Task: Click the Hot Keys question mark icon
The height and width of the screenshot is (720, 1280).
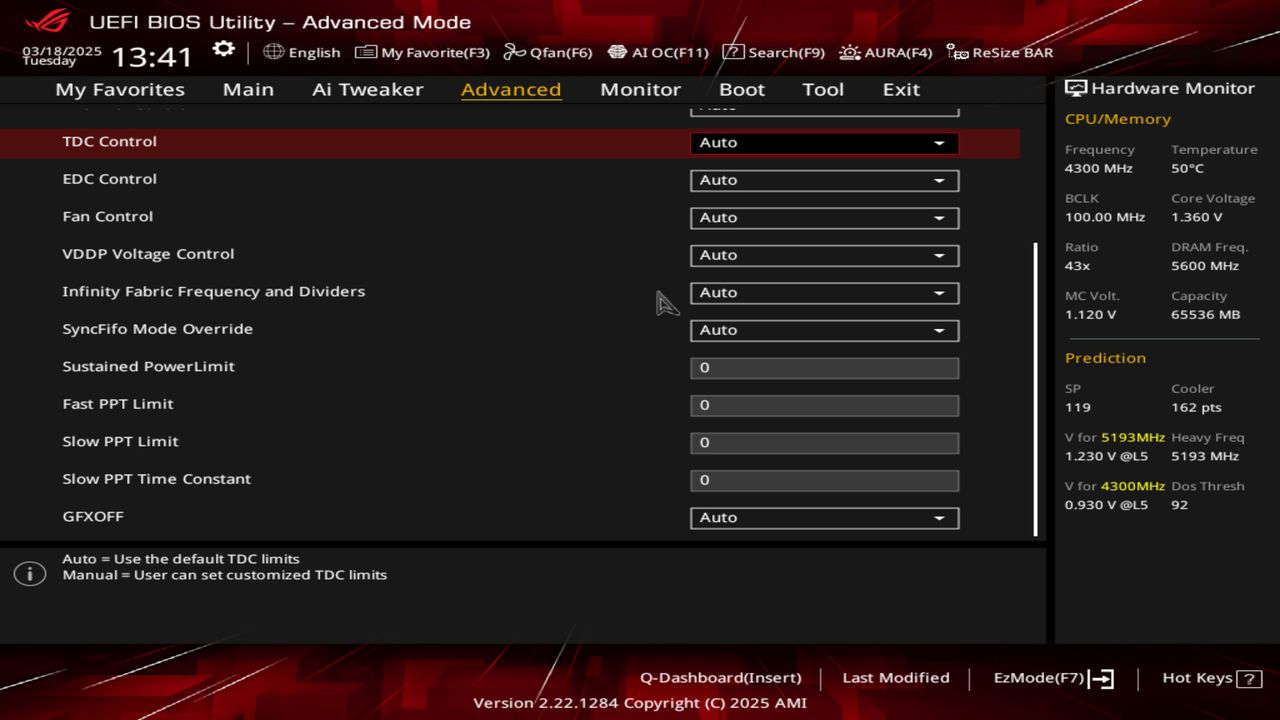Action: coord(1249,679)
